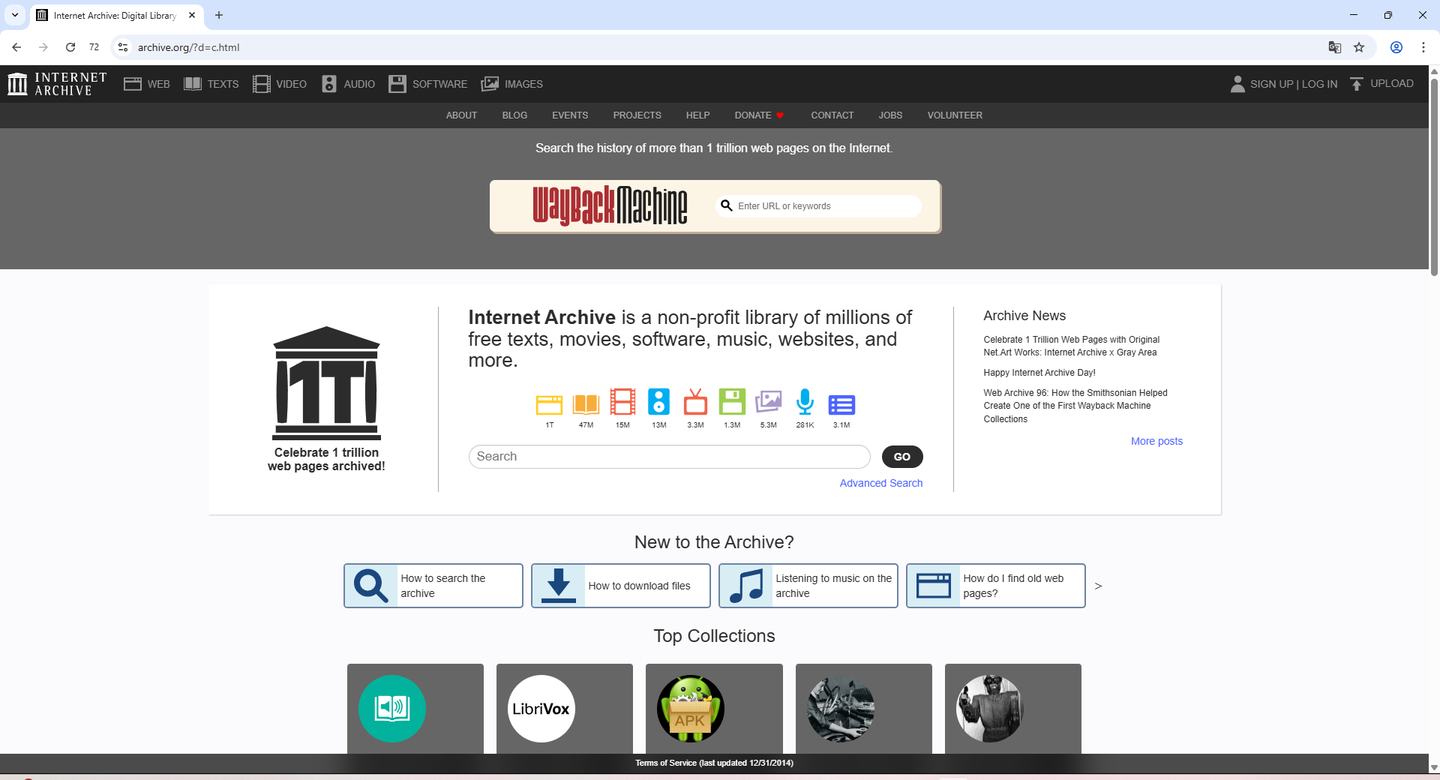Open the Texts section in the top navigation
Image resolution: width=1440 pixels, height=780 pixels.
[x=211, y=84]
